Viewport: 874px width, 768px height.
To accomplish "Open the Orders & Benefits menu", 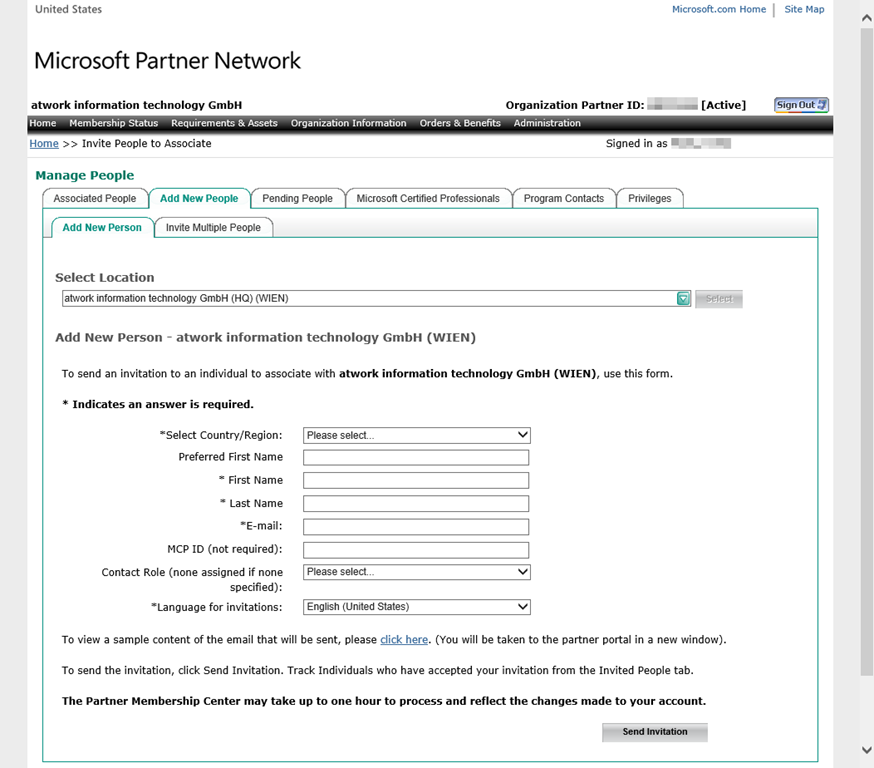I will 460,123.
